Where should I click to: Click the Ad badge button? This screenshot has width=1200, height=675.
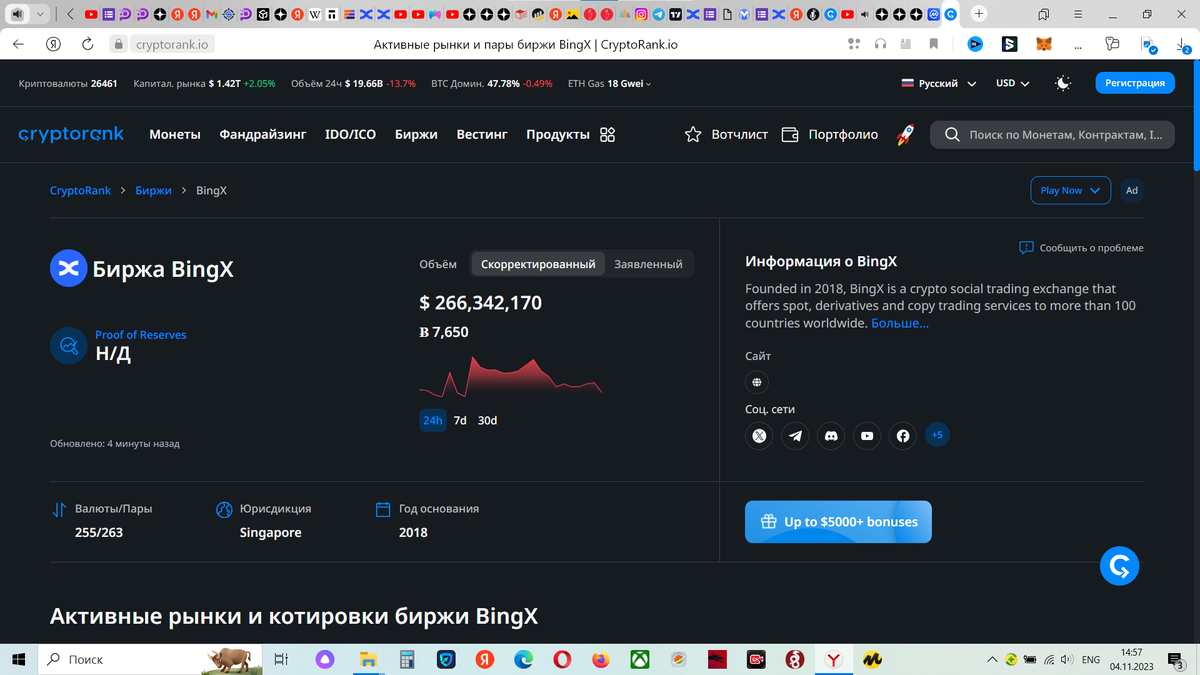[1131, 190]
